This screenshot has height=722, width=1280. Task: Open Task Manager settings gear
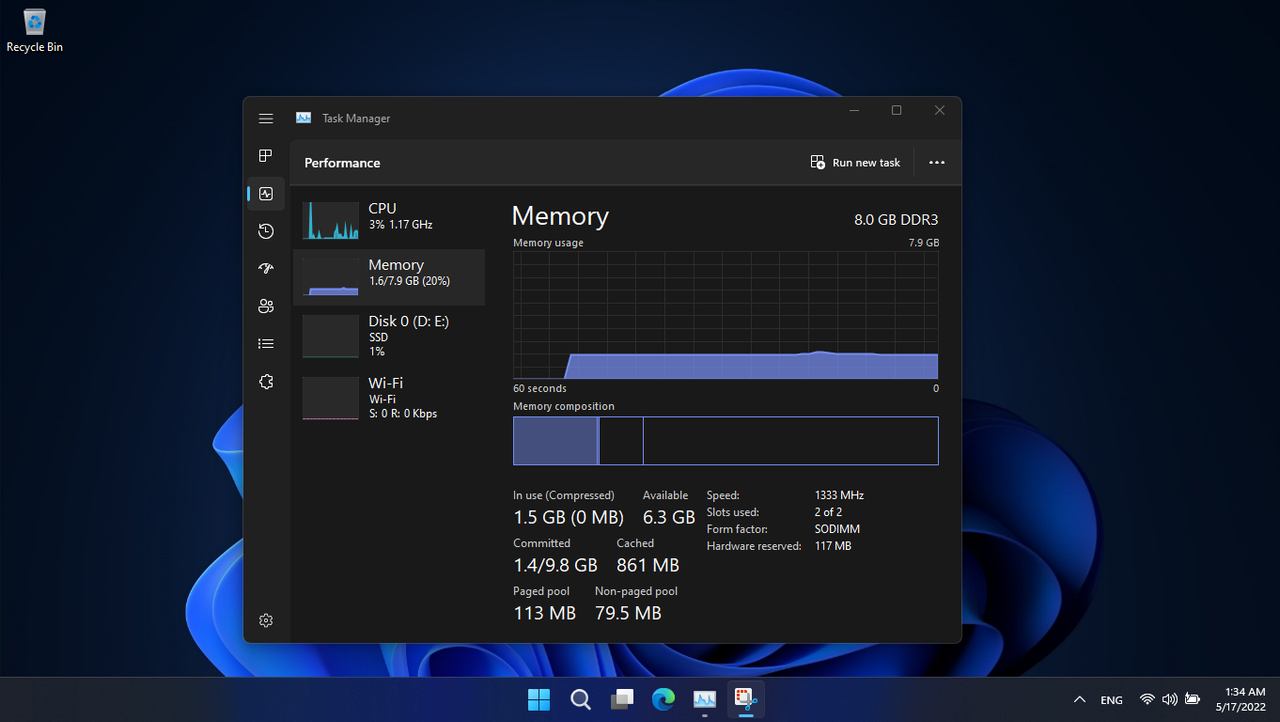coord(266,620)
